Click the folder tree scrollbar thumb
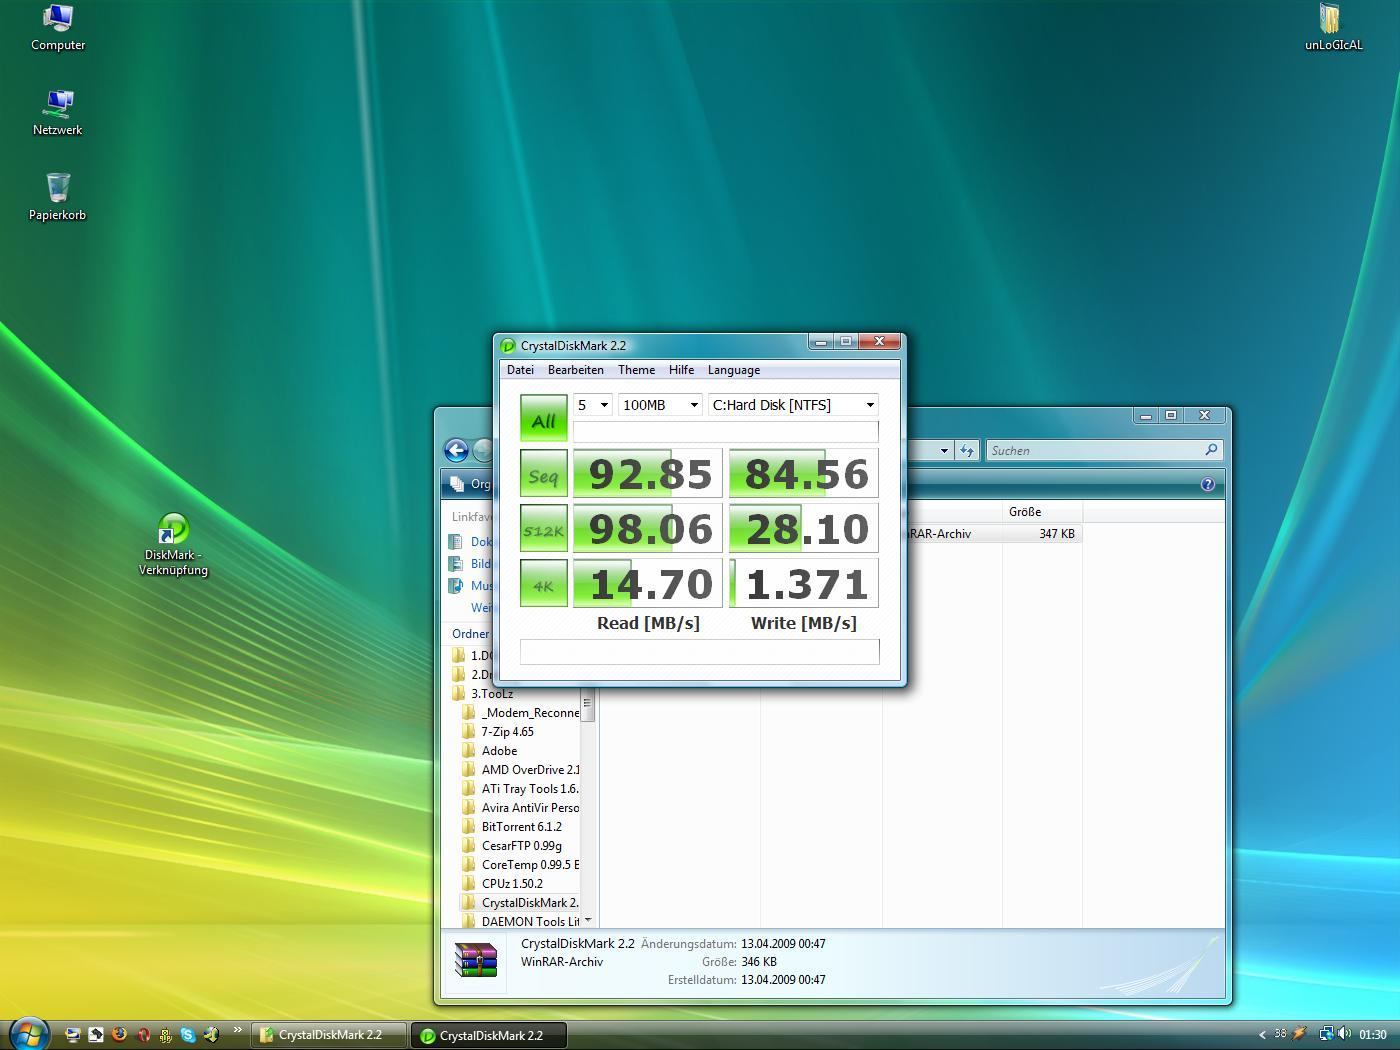The height and width of the screenshot is (1050, 1400). pyautogui.click(x=587, y=704)
